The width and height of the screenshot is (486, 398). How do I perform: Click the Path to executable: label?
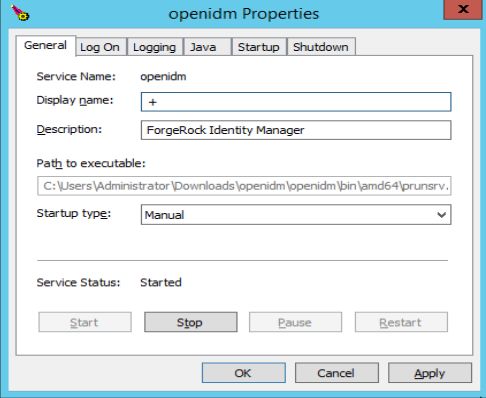pyautogui.click(x=91, y=163)
